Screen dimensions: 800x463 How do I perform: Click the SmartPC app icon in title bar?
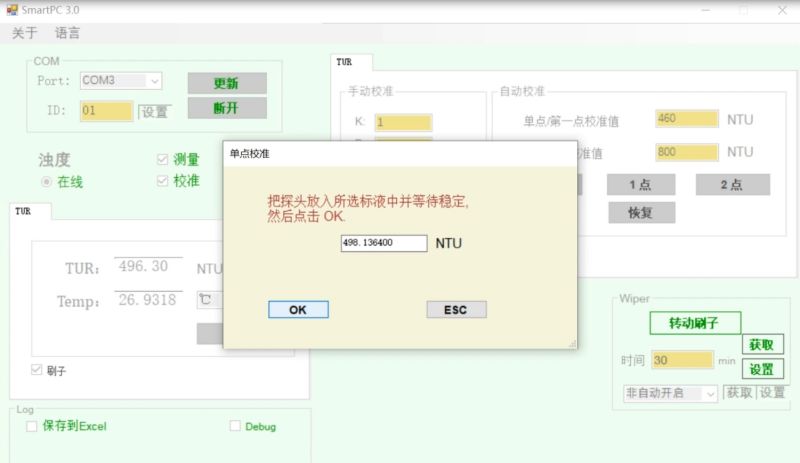(11, 10)
